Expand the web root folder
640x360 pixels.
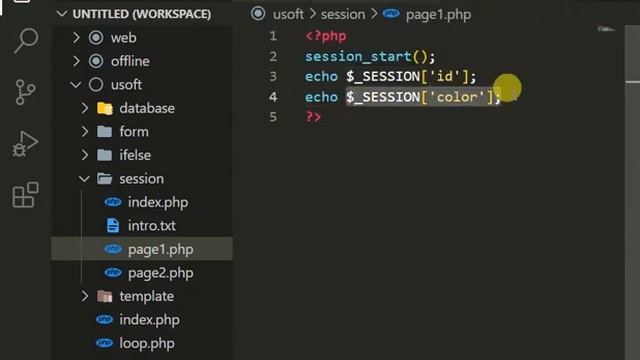(x=76, y=38)
